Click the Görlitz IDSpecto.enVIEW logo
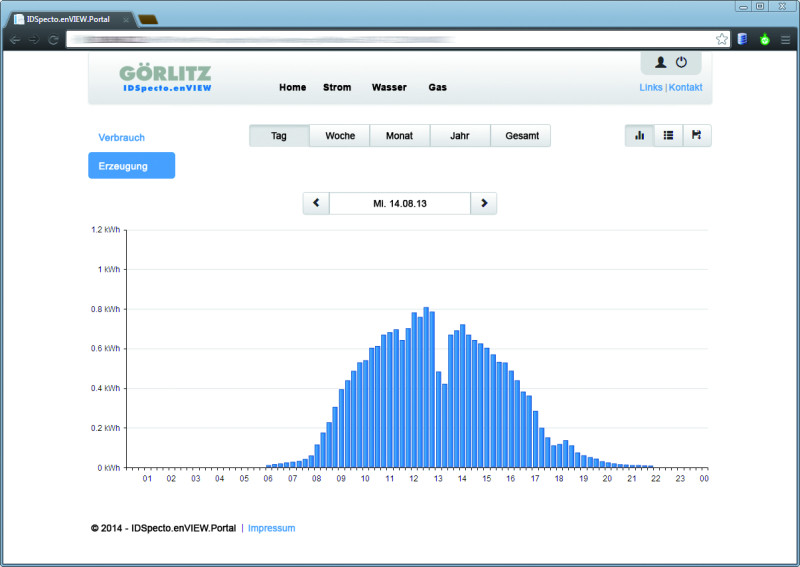Viewport: 800px width, 567px height. point(166,79)
